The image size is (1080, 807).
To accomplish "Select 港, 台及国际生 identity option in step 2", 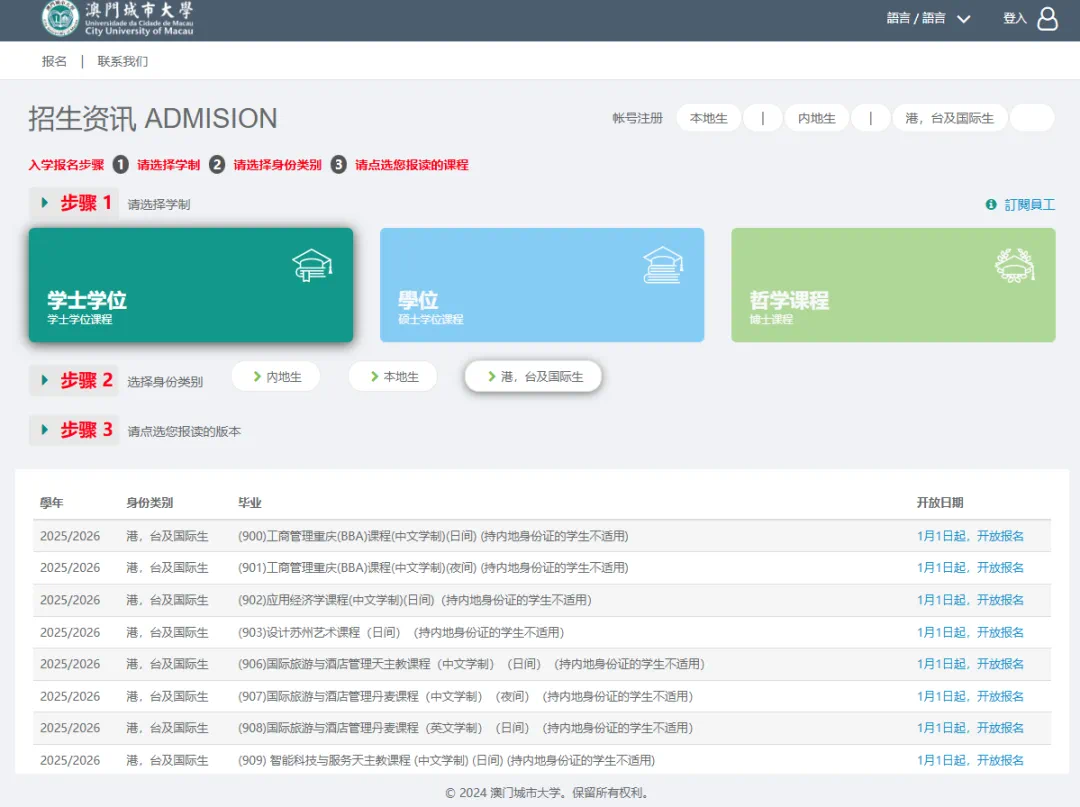I will 533,377.
